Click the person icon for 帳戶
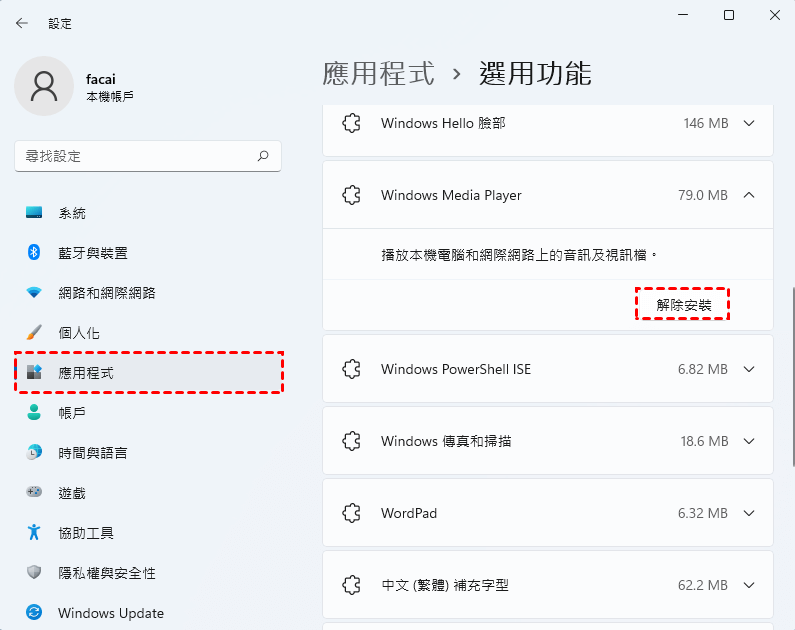 coord(34,412)
